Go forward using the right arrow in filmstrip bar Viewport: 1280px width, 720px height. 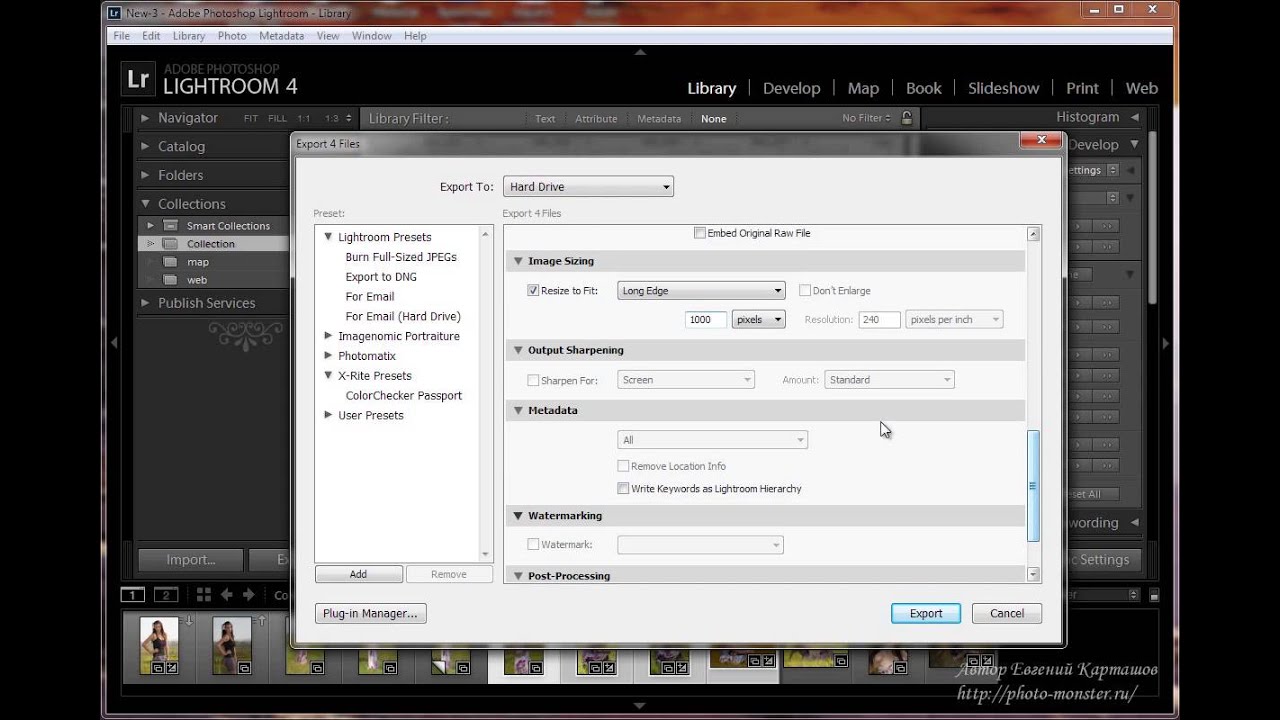tap(249, 594)
